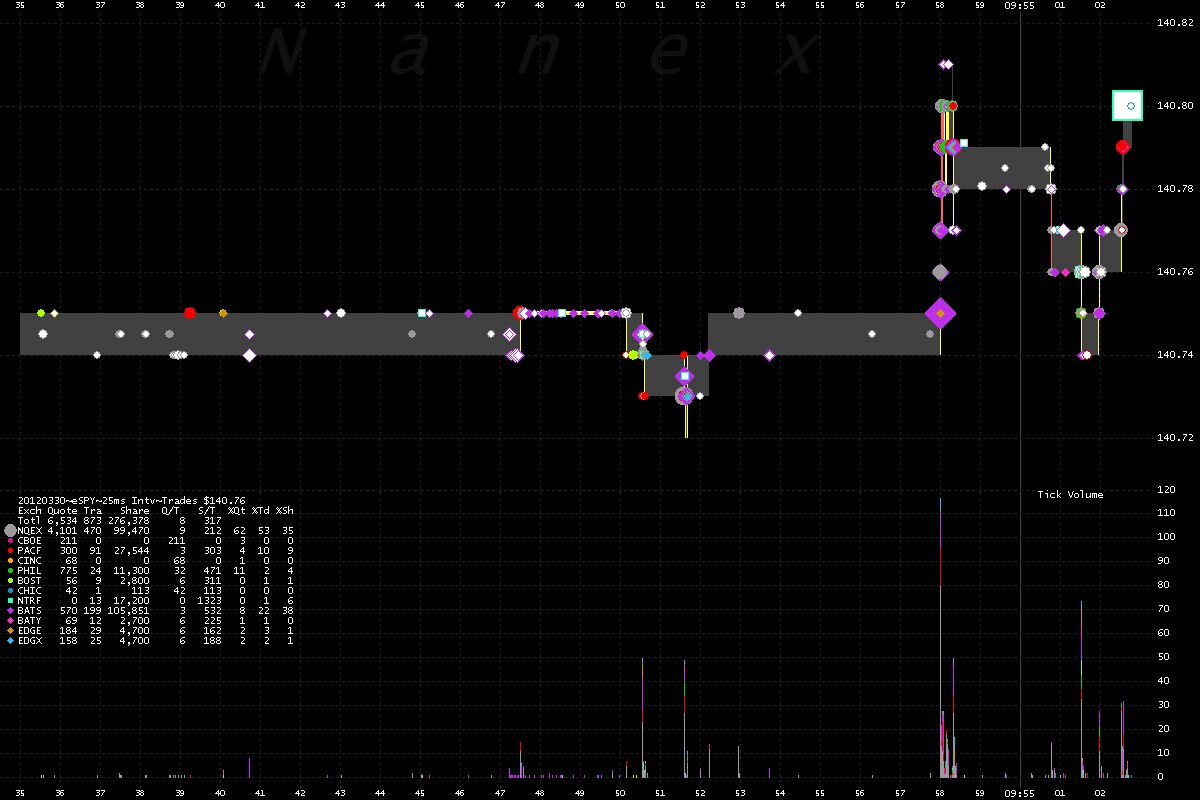
Task: Select the 09:55 label on the bottom time axis
Action: [x=1020, y=792]
